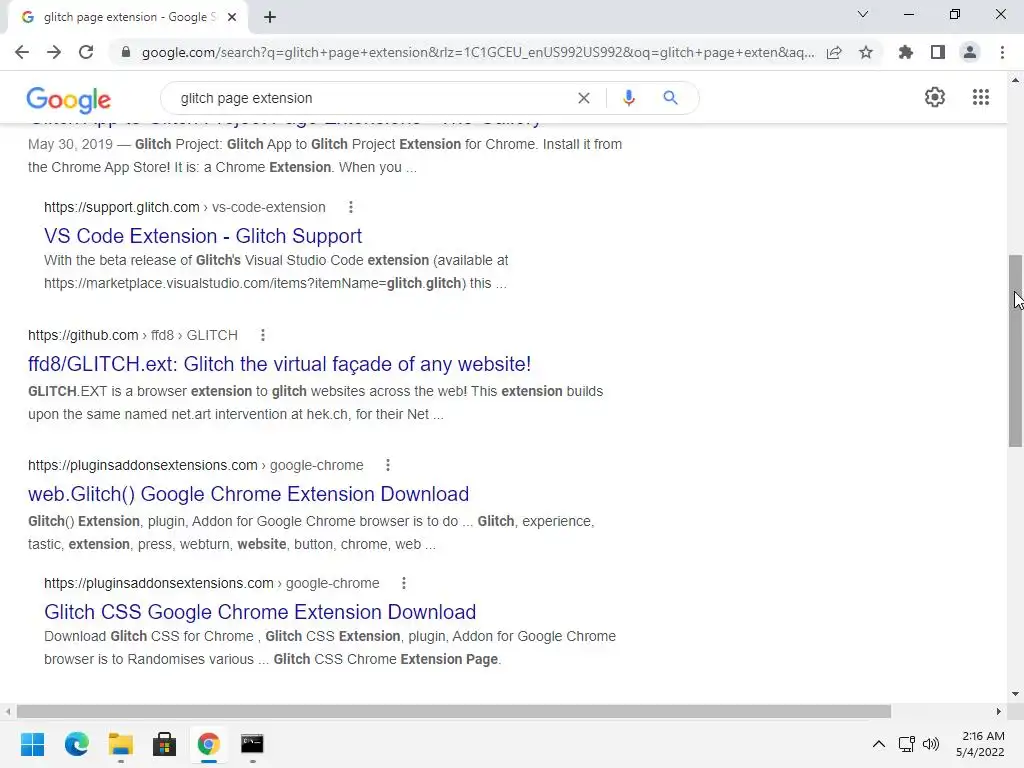Click the scroll-up arrow of vertical scrollbar
1024x768 pixels.
tap(1015, 80)
